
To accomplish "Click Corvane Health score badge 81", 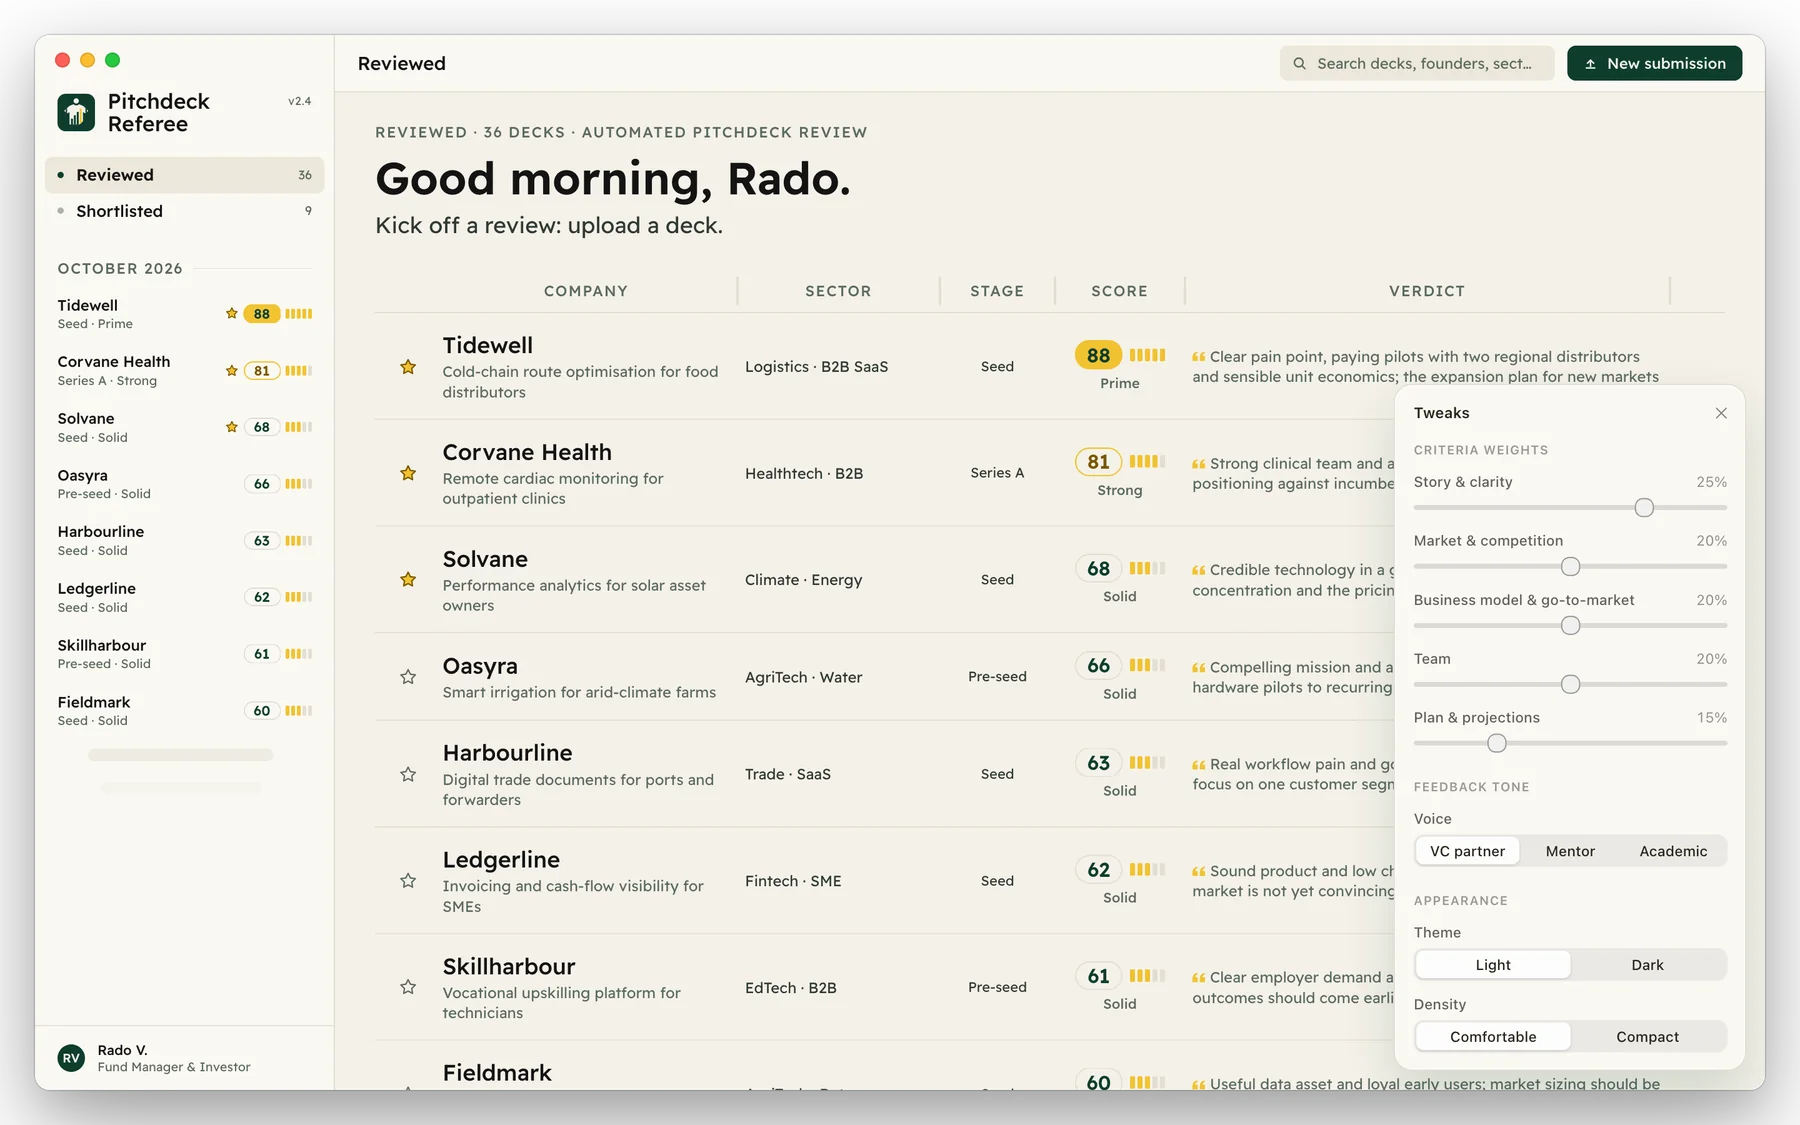I will pyautogui.click(x=1098, y=461).
